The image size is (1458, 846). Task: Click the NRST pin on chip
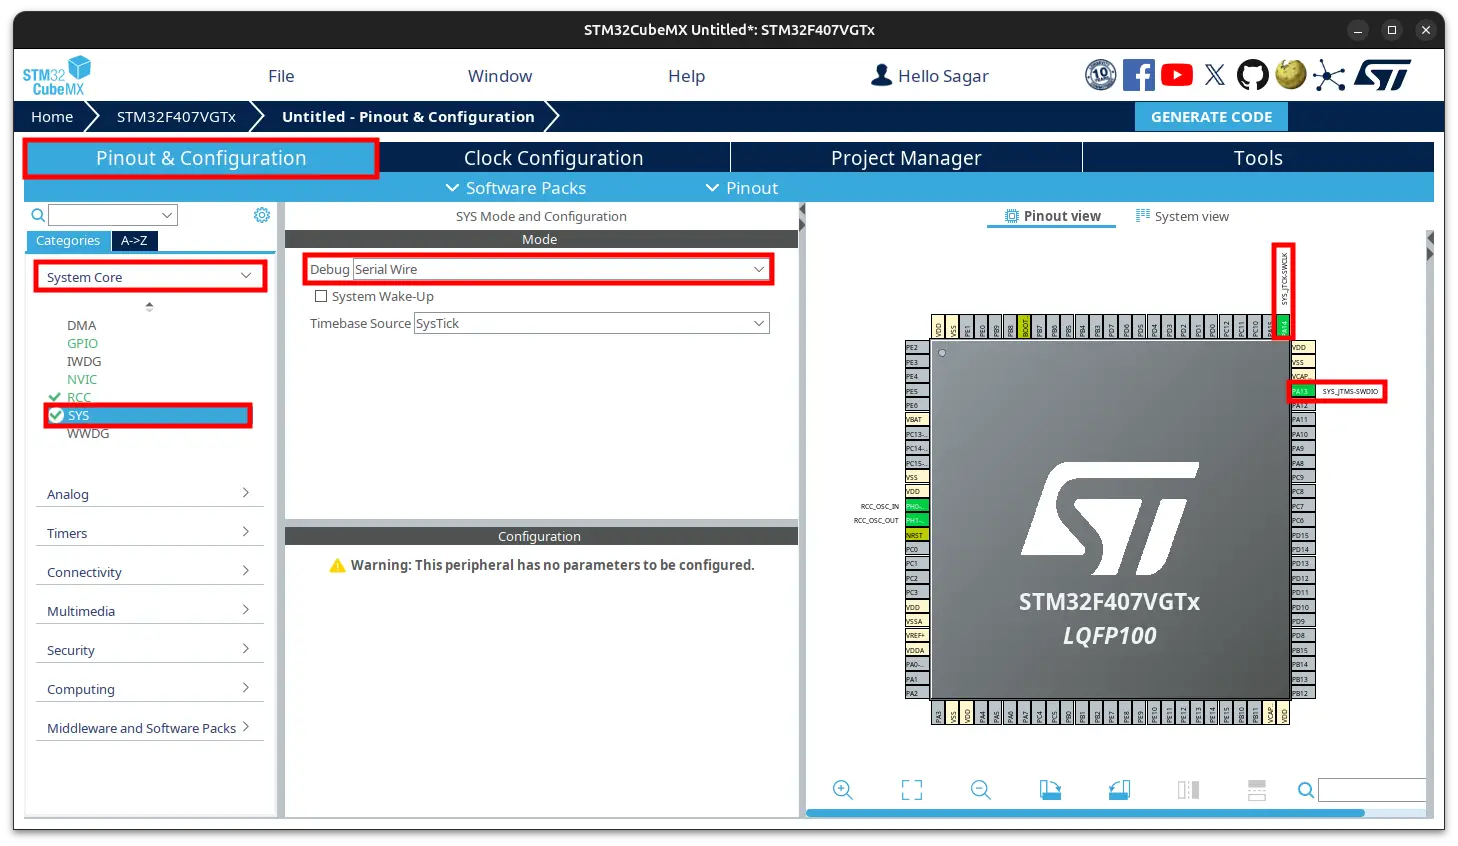917,535
